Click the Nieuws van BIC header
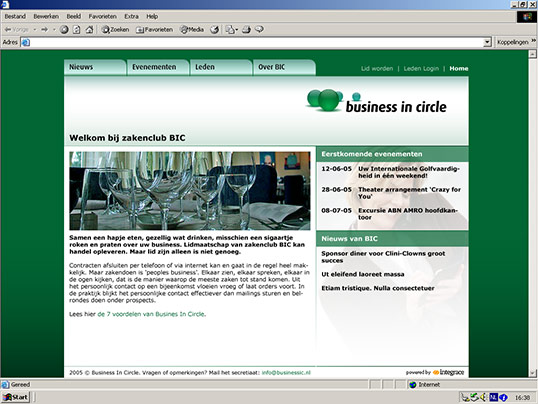 click(392, 239)
